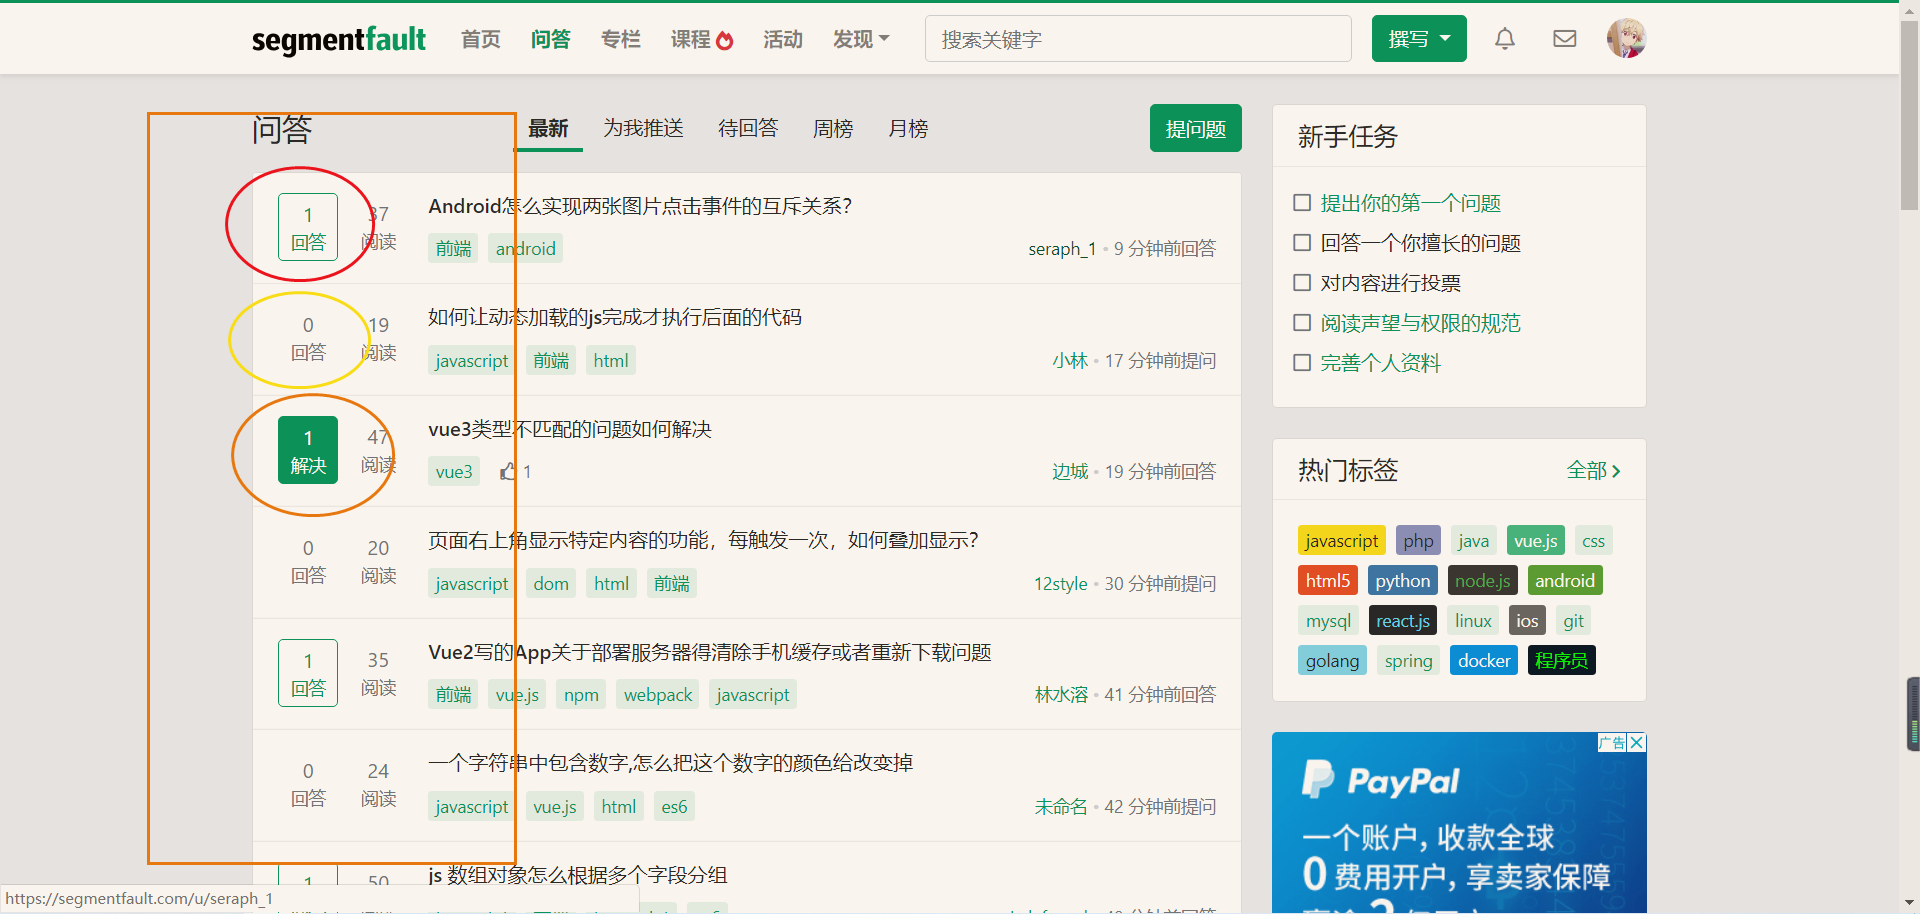Image resolution: width=1920 pixels, height=914 pixels.
Task: Click the es6 tag on string question
Action: click(674, 806)
